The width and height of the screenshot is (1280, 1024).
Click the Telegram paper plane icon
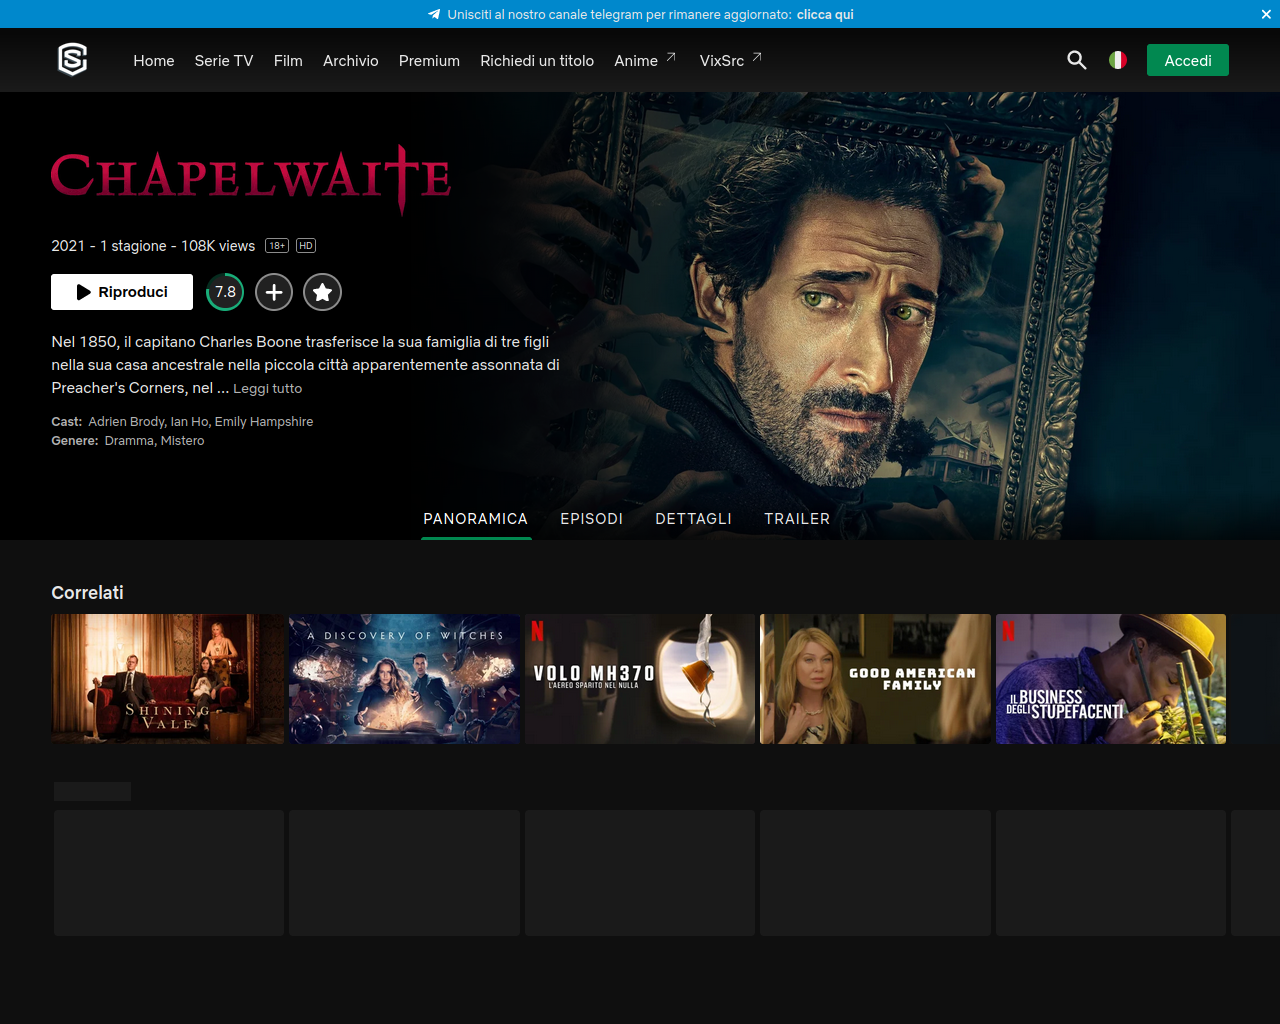434,14
